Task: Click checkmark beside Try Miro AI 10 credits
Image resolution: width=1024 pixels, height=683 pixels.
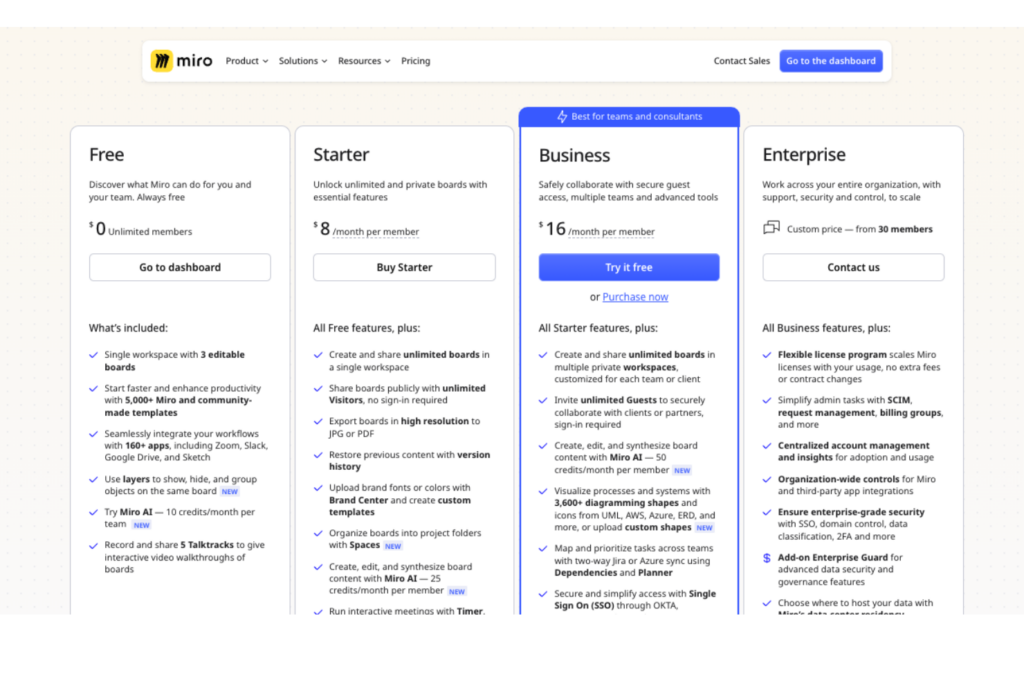Action: [x=93, y=513]
